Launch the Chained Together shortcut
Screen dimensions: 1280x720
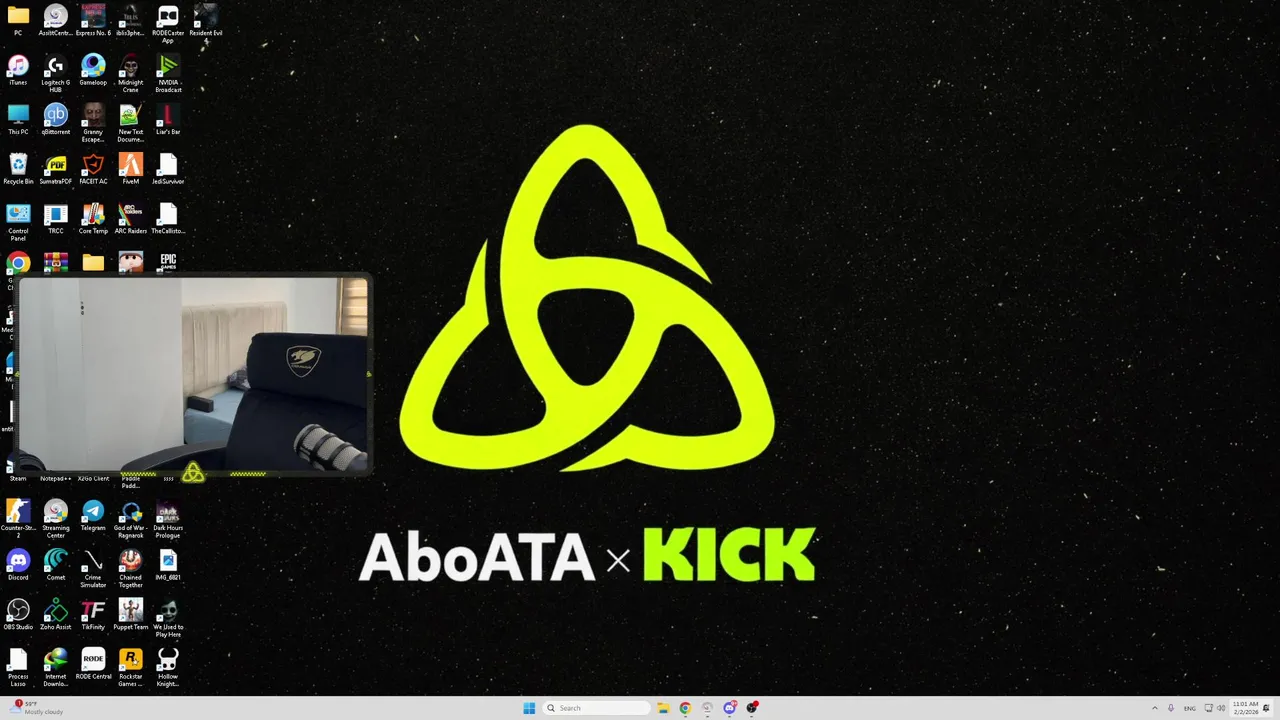131,569
